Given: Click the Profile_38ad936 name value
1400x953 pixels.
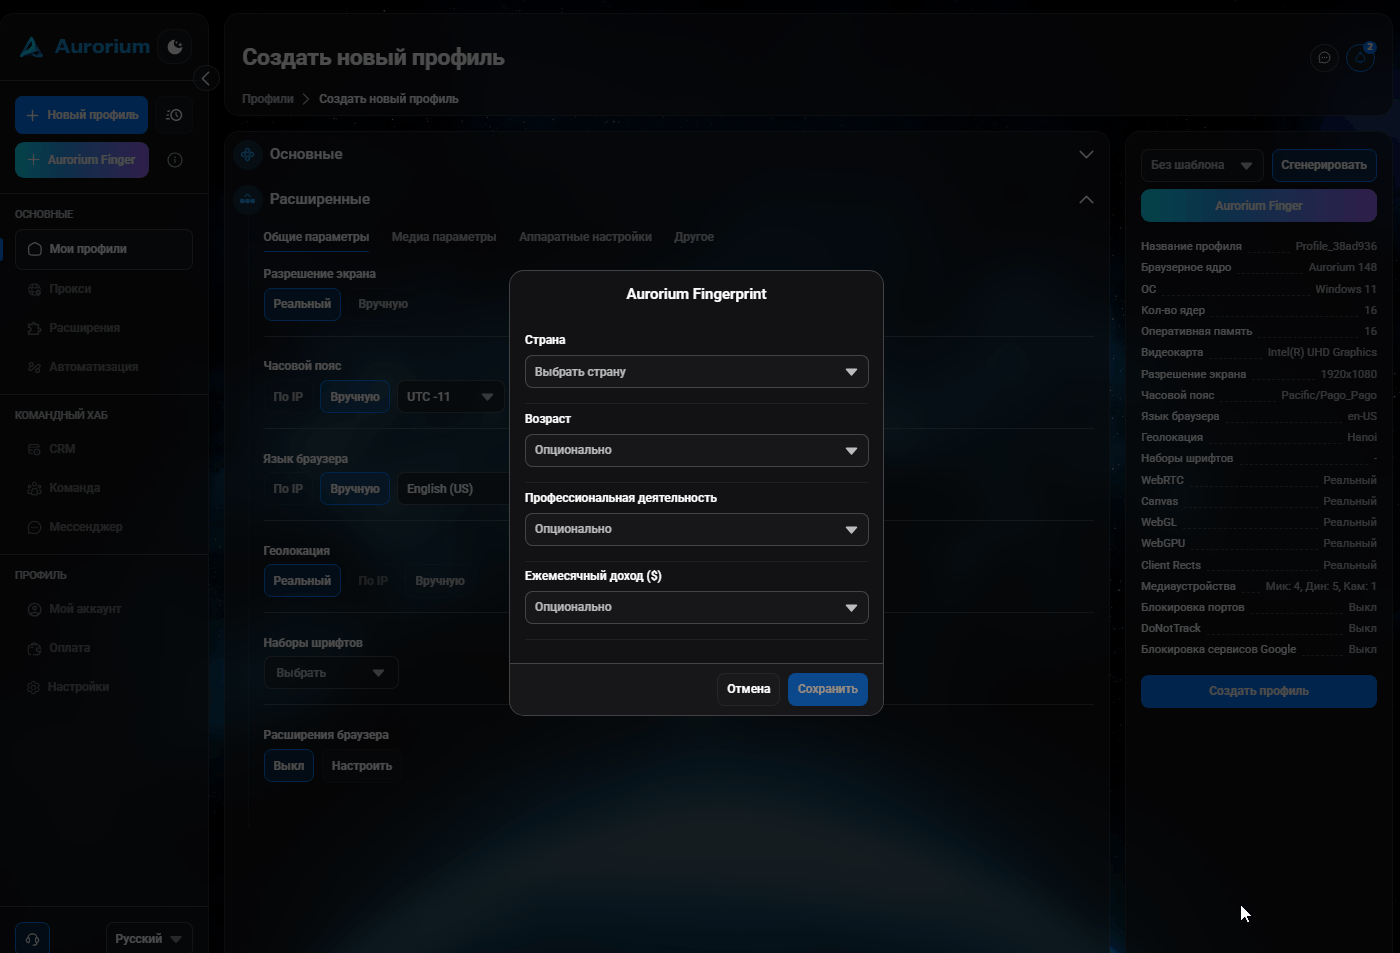Looking at the screenshot, I should tap(1336, 246).
